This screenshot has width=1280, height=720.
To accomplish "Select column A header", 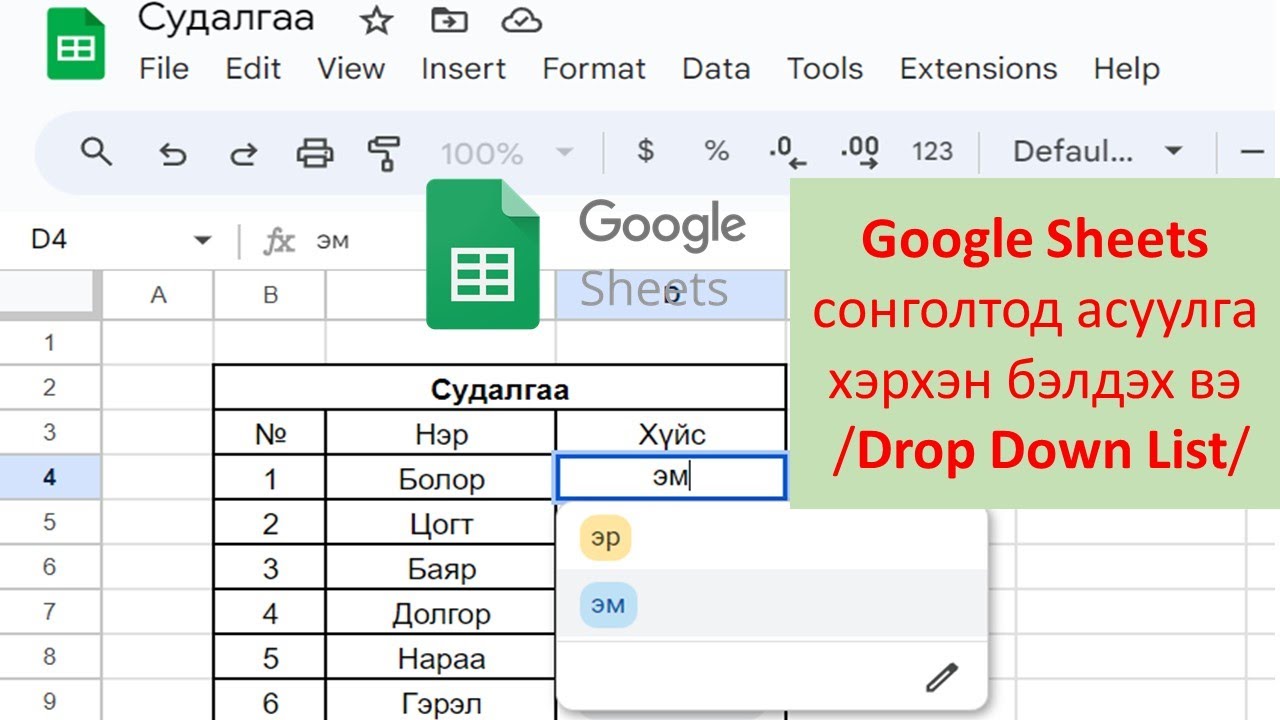I will click(x=158, y=295).
